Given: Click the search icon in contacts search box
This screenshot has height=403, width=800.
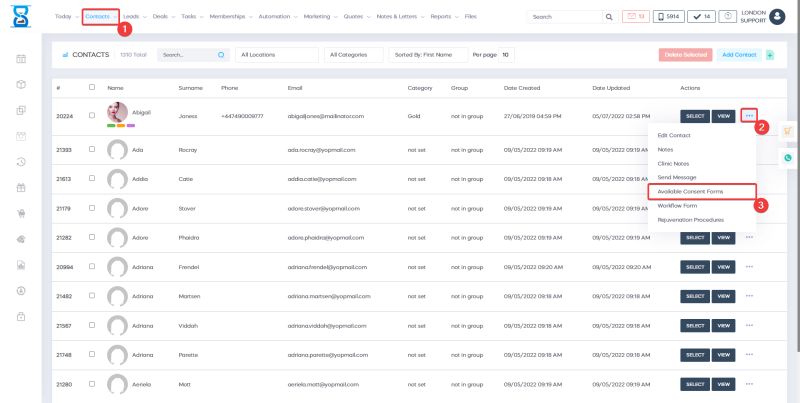Looking at the screenshot, I should click(x=221, y=55).
